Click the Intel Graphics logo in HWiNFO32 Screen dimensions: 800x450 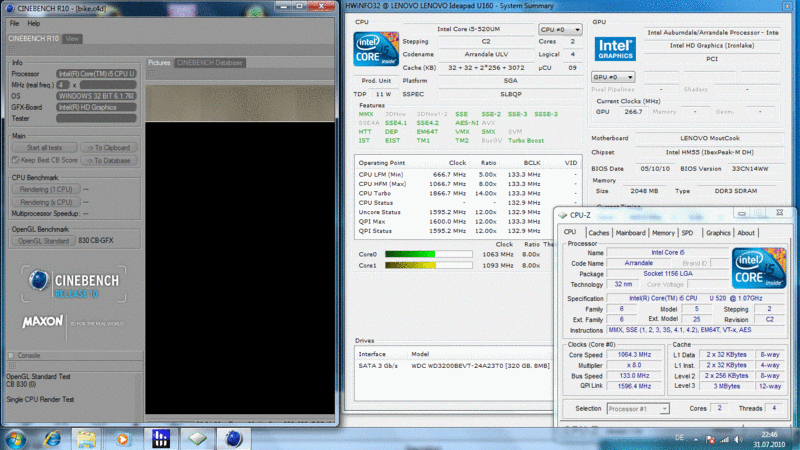pyautogui.click(x=615, y=49)
